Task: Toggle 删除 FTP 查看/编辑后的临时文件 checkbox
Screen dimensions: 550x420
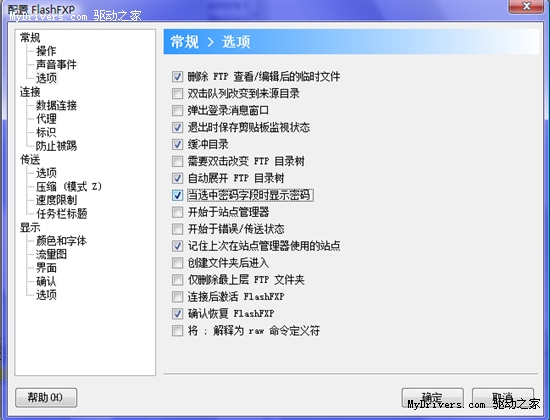Action: coord(177,76)
